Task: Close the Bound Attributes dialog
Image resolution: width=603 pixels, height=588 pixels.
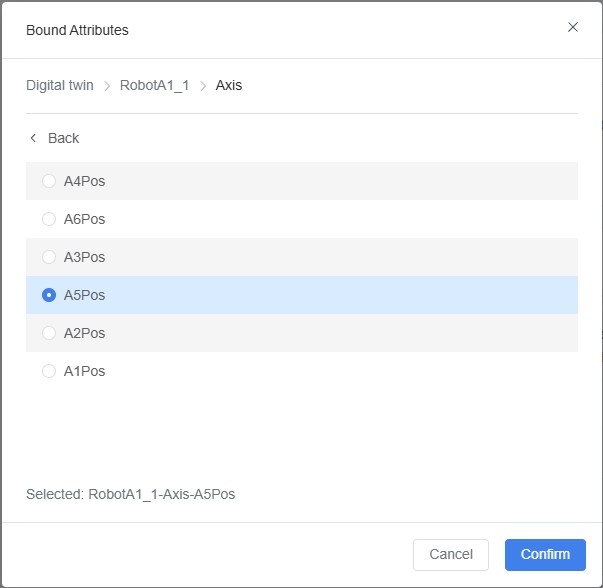Action: (x=573, y=28)
